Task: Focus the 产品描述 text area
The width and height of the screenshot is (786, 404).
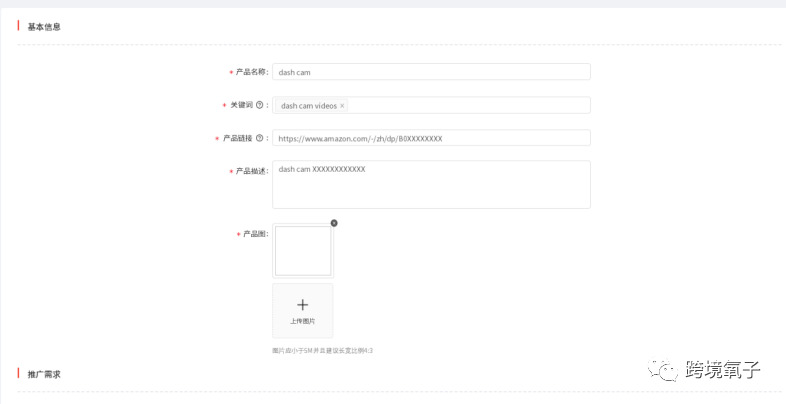Action: (431, 184)
